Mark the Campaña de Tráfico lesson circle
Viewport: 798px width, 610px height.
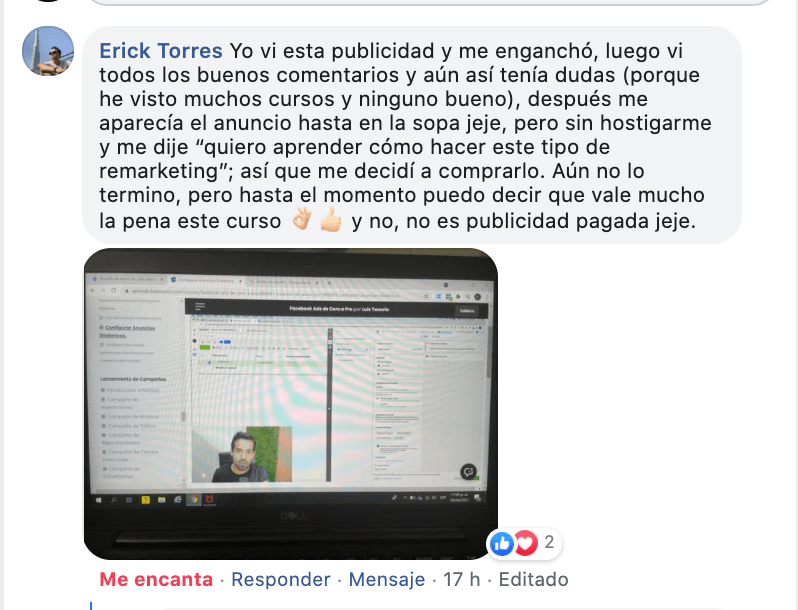coord(104,425)
